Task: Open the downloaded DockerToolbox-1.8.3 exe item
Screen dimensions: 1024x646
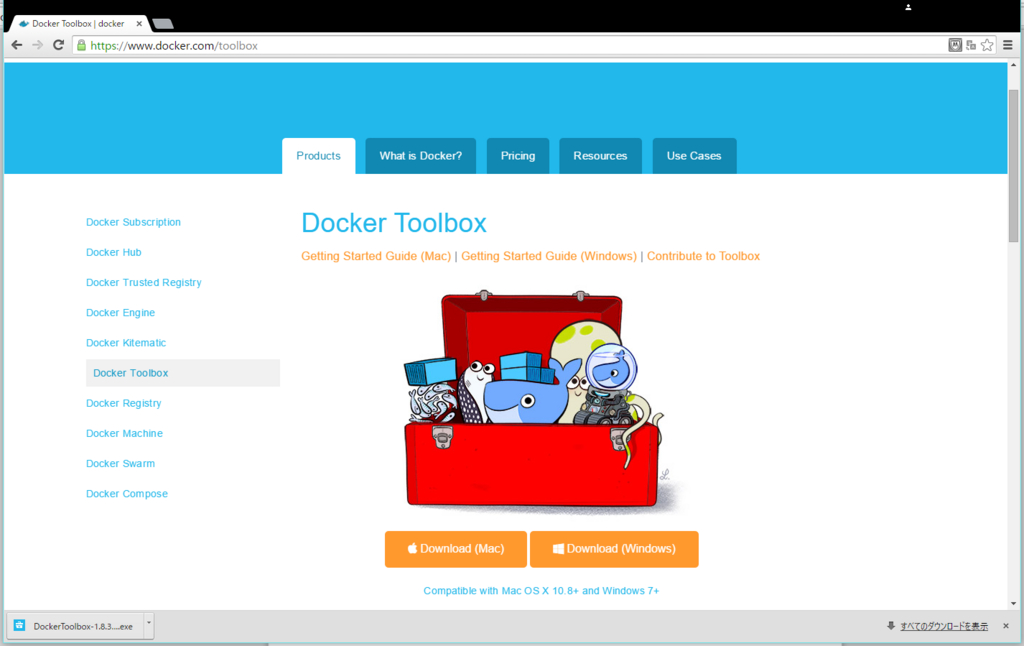Action: tap(75, 626)
